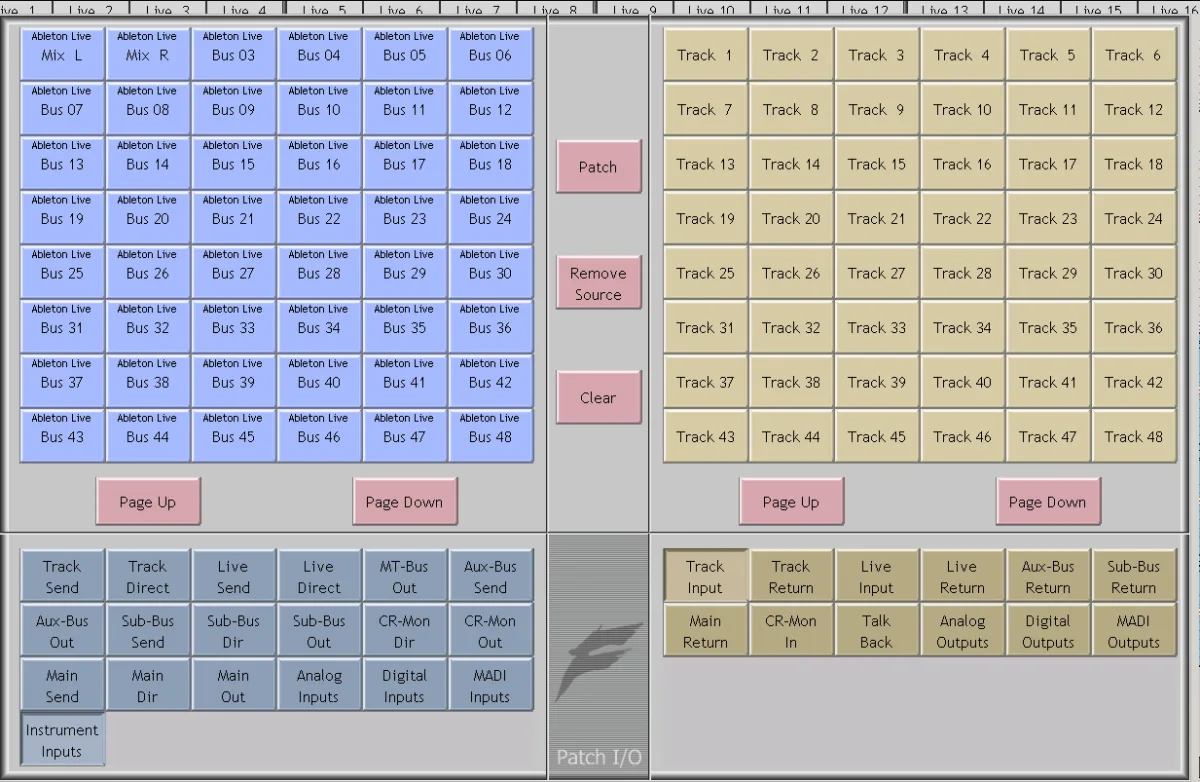1200x782 pixels.
Task: Page Up in the Track destination grid
Action: pyautogui.click(x=791, y=502)
